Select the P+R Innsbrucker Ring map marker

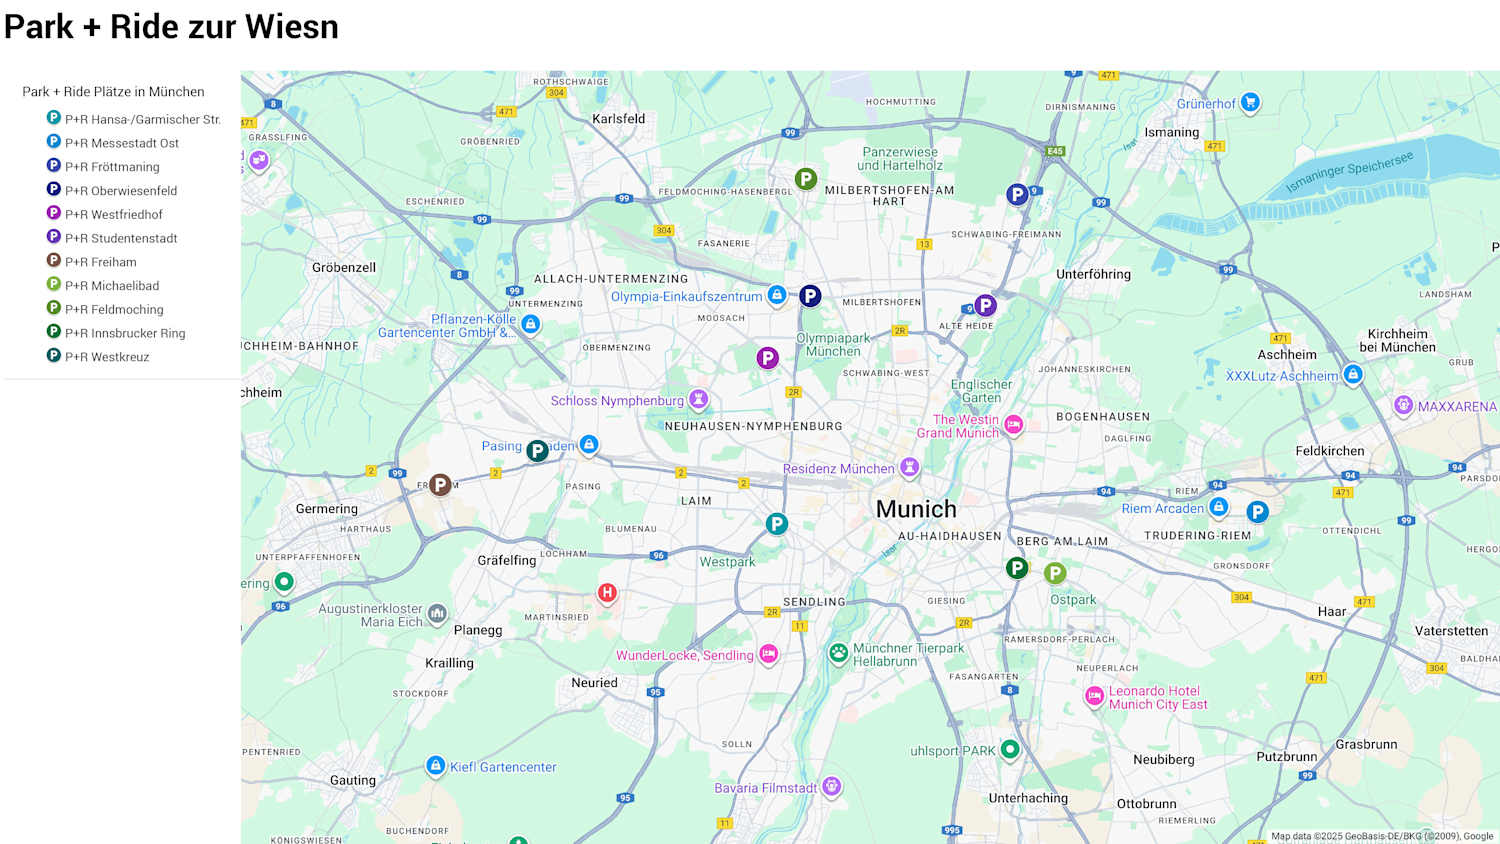pos(1017,569)
